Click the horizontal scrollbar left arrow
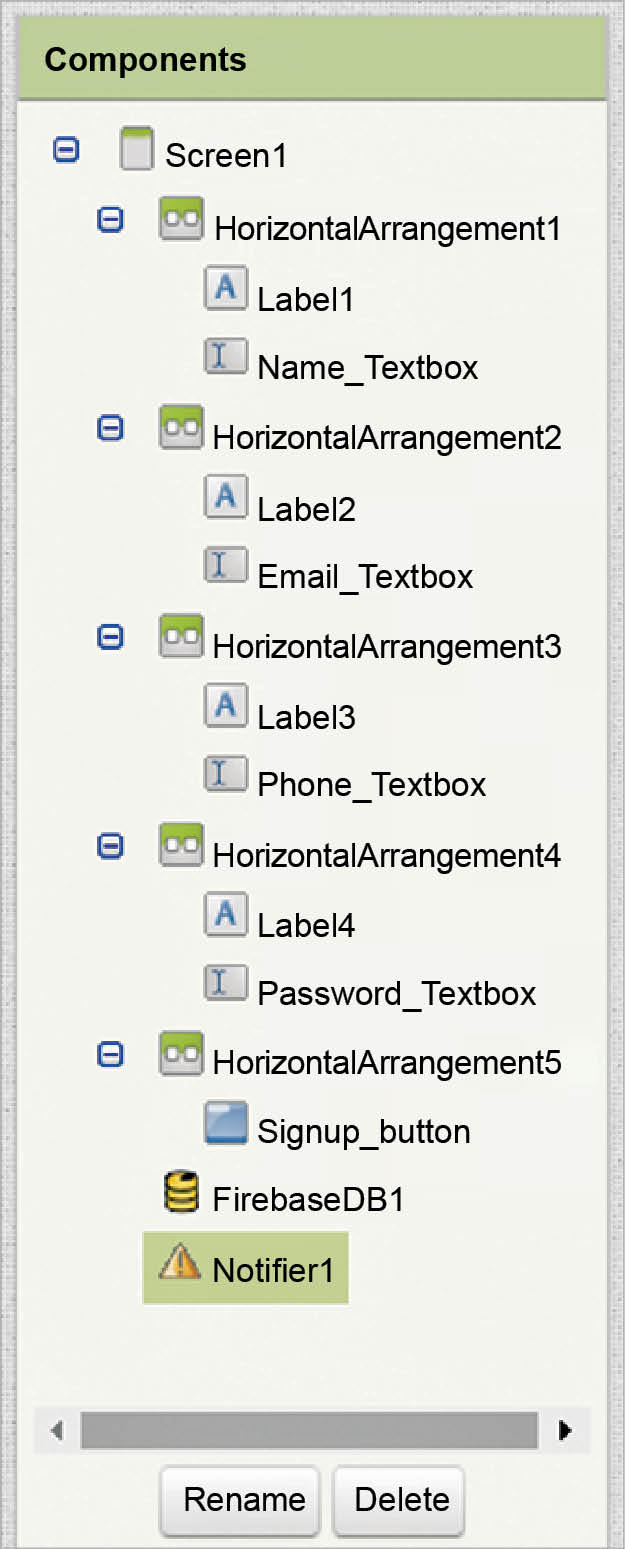625x1549 pixels. point(57,1430)
